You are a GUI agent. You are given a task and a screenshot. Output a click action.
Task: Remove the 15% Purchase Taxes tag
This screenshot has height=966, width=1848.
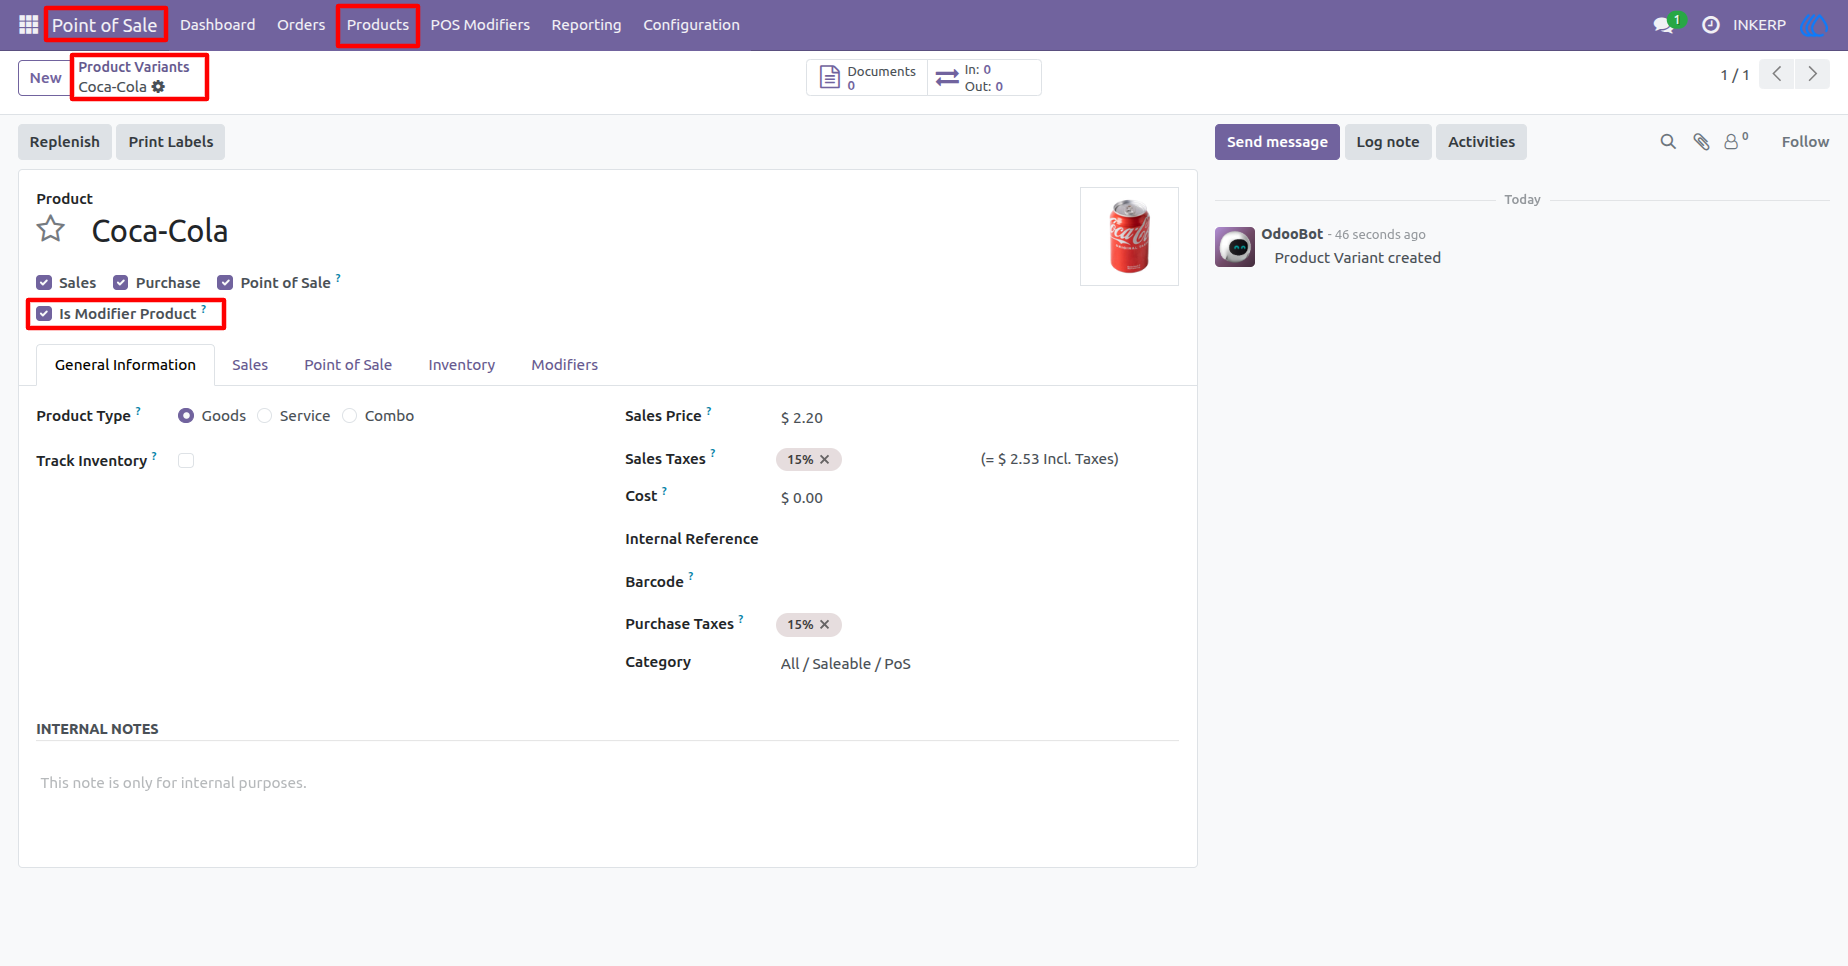[x=825, y=625]
